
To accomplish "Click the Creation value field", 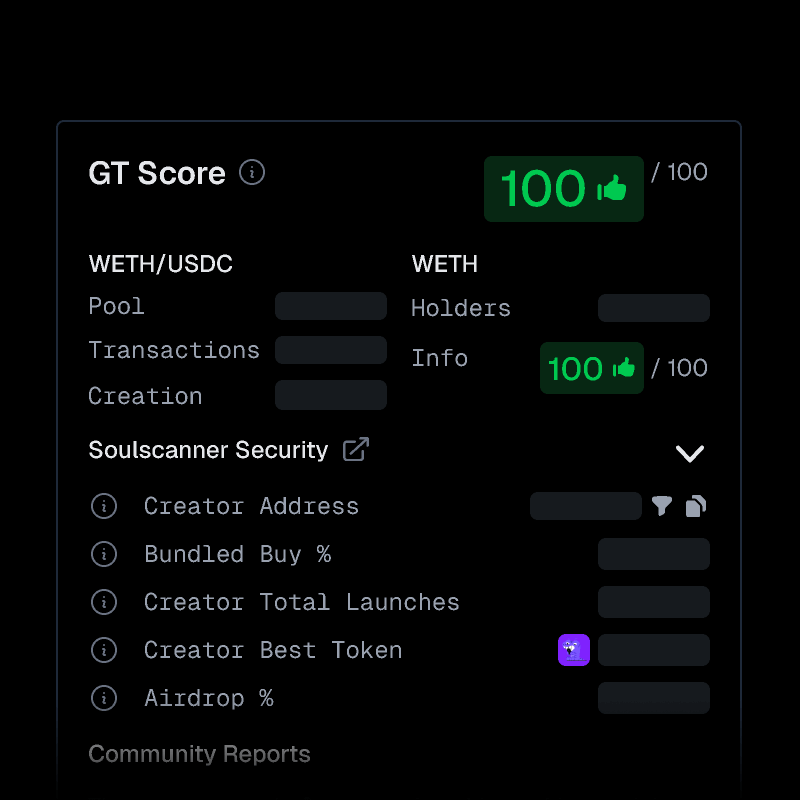I will [330, 394].
